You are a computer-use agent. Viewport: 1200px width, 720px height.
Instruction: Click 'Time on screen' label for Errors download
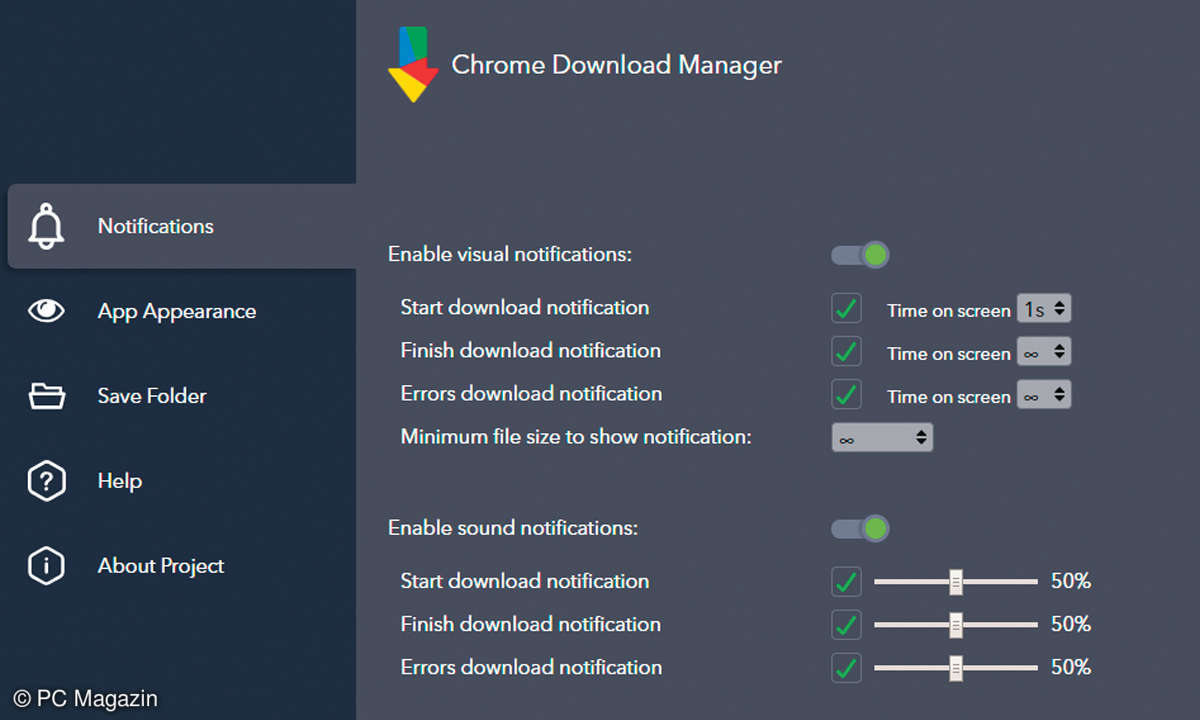[x=949, y=397]
